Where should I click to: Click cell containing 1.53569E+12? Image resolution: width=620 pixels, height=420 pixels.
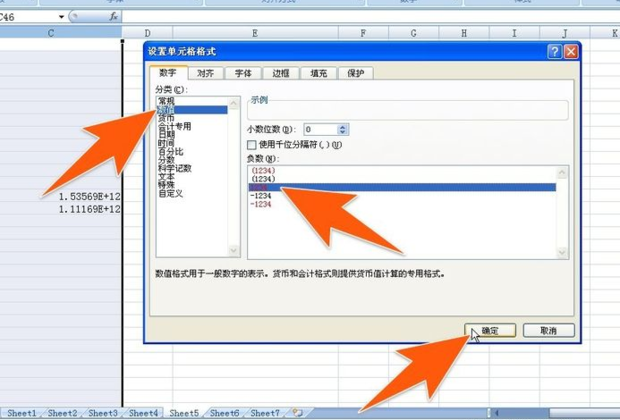[x=61, y=197]
